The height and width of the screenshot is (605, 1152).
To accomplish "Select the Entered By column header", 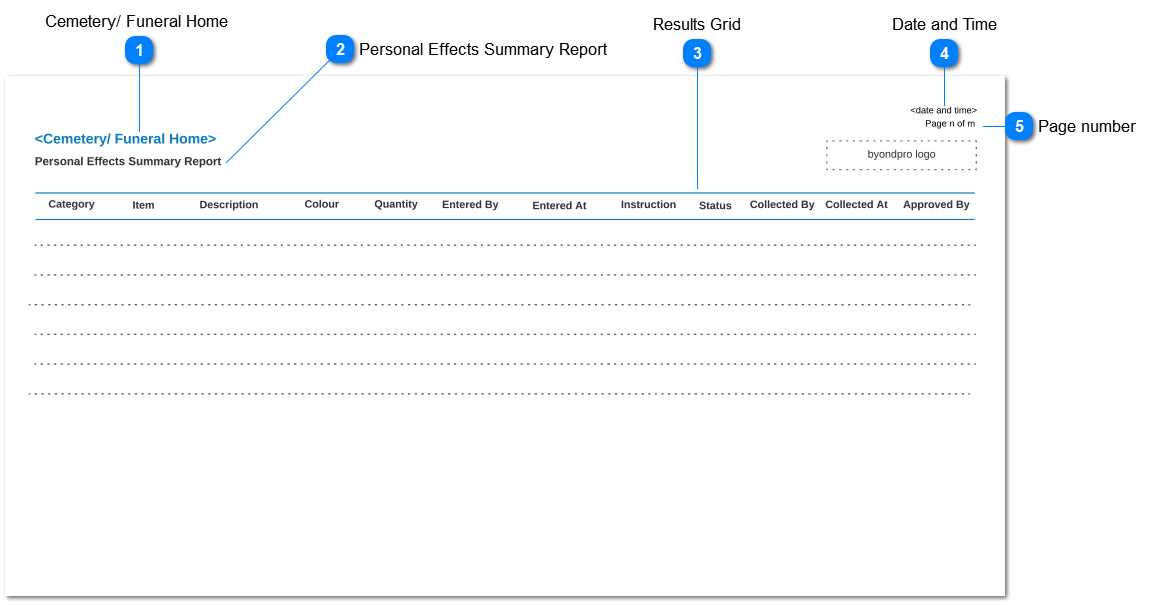I will pos(470,204).
